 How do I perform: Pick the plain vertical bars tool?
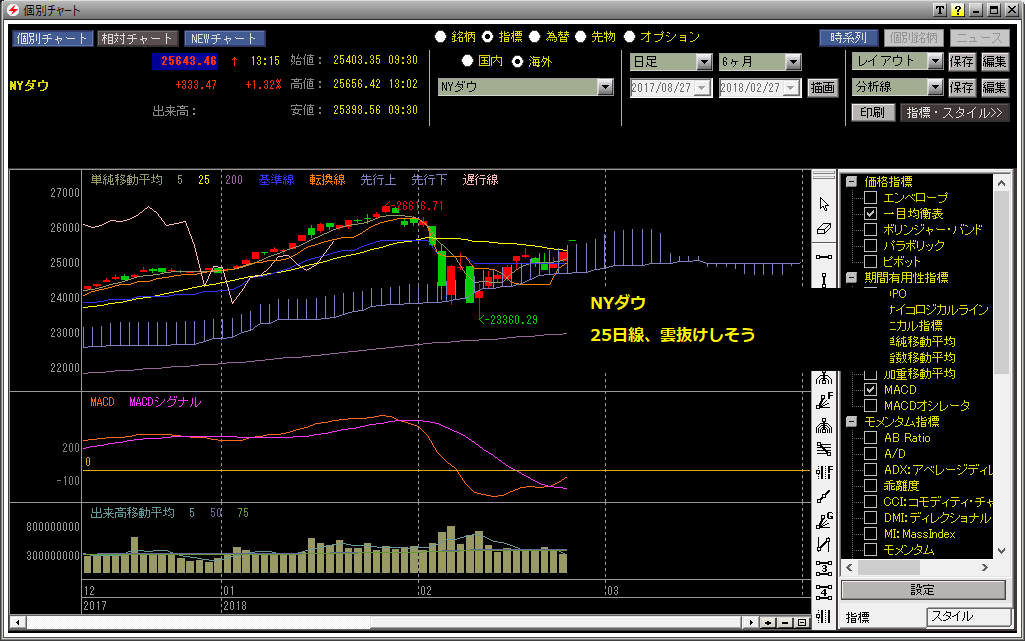tap(824, 616)
